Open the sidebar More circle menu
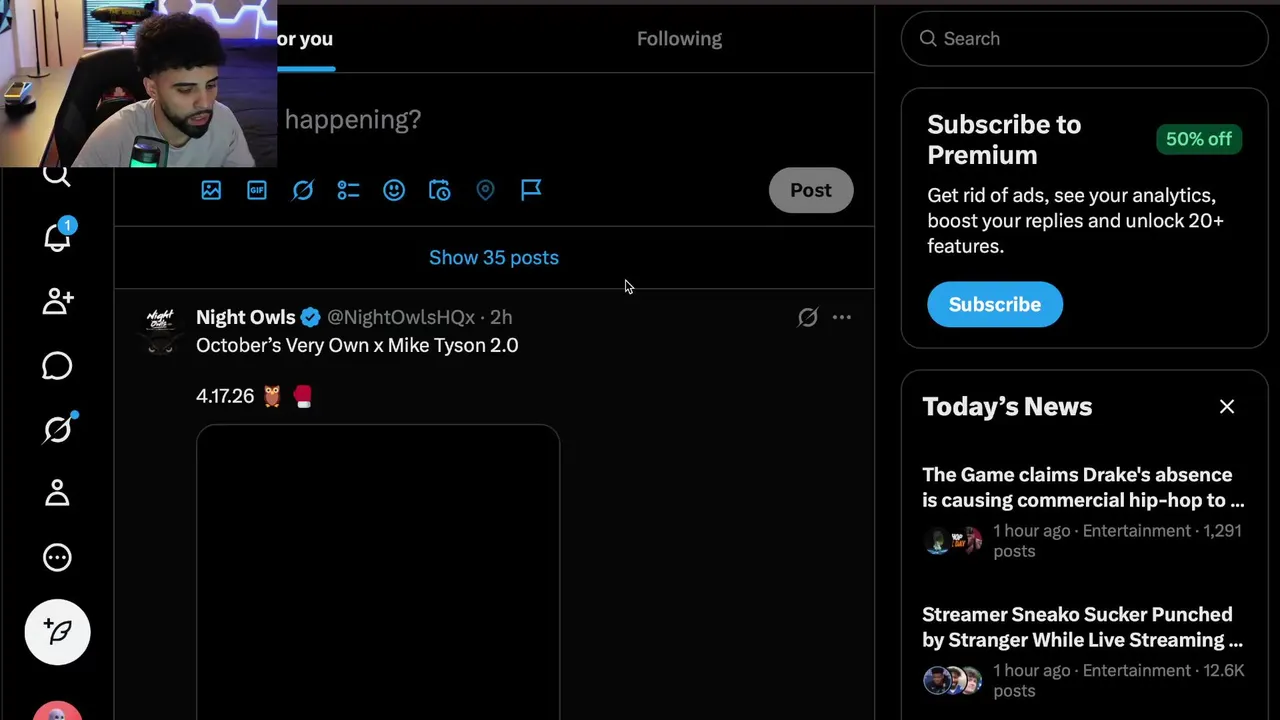Screen dimensions: 1280x720 [57, 557]
